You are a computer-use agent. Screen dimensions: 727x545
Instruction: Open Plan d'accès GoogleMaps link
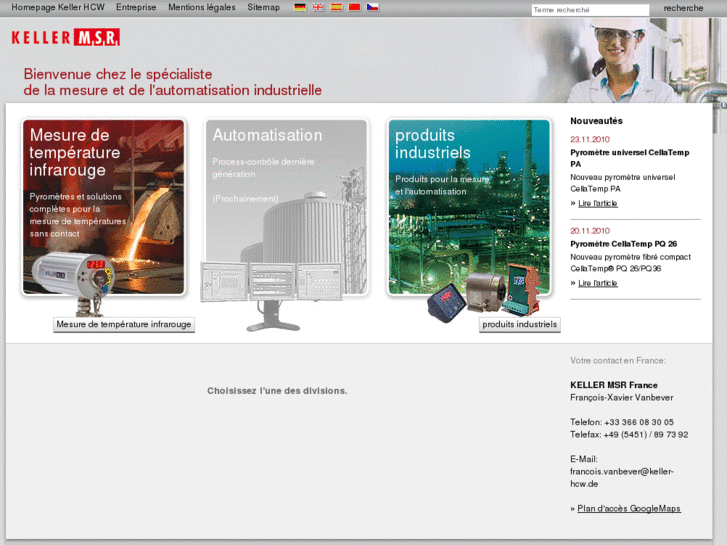click(629, 508)
